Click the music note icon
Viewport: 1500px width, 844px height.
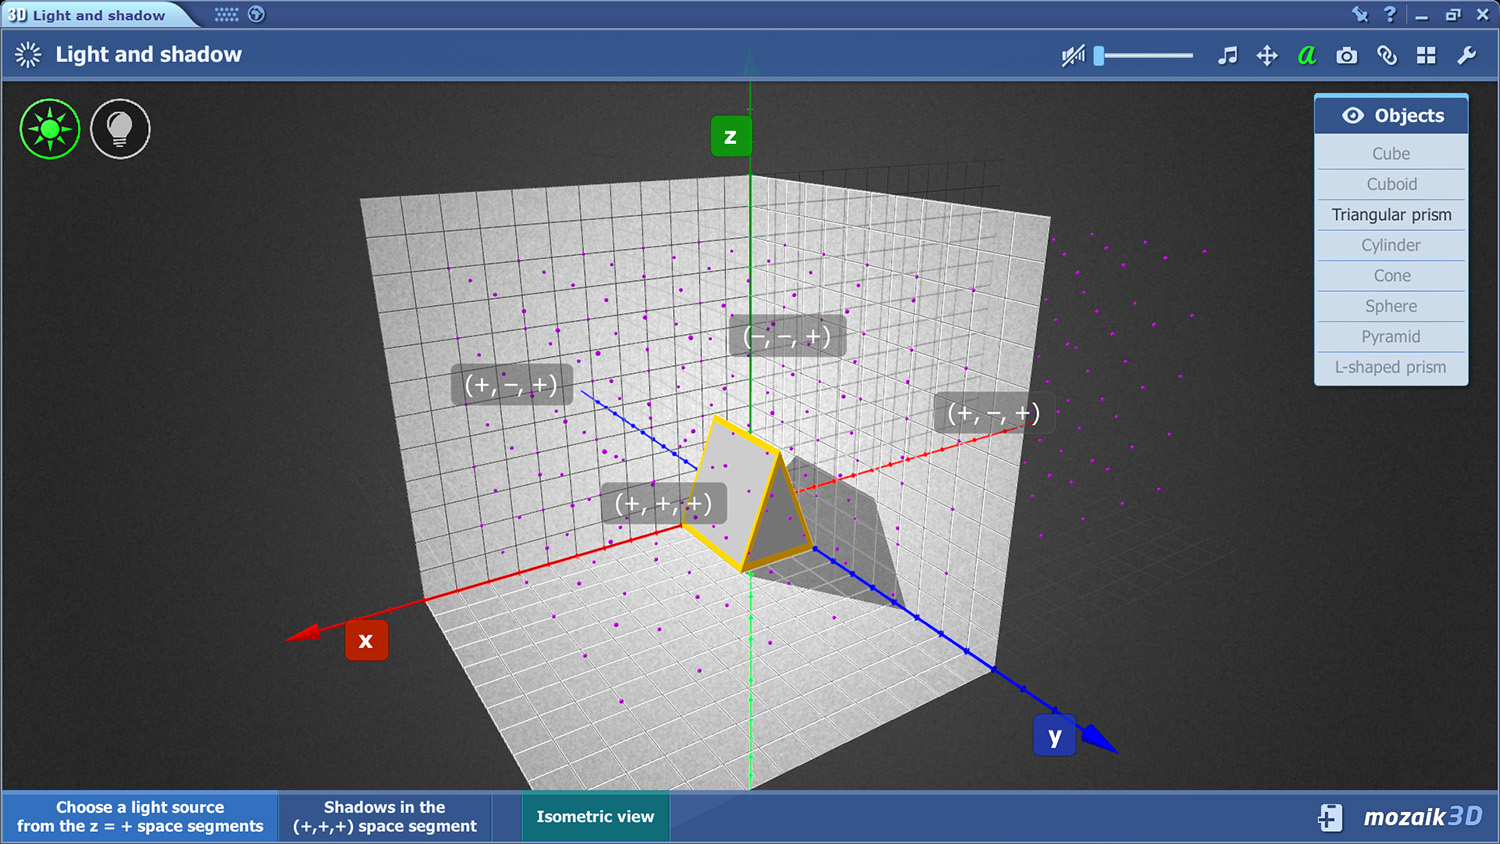(x=1227, y=56)
